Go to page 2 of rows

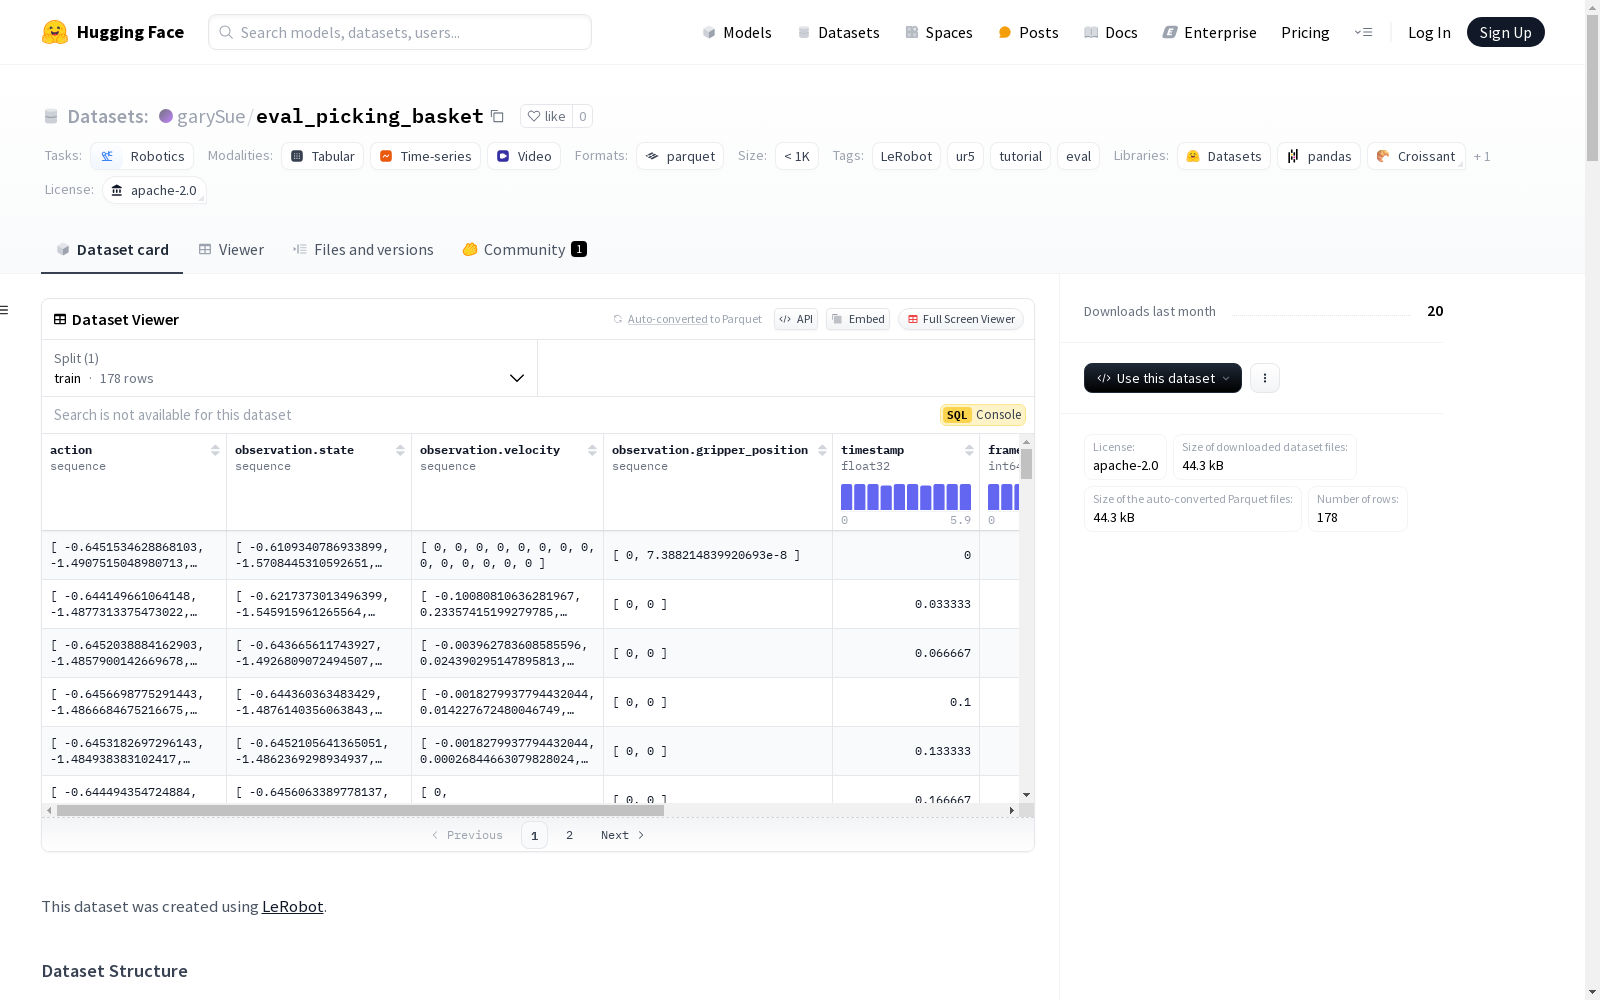tap(569, 835)
